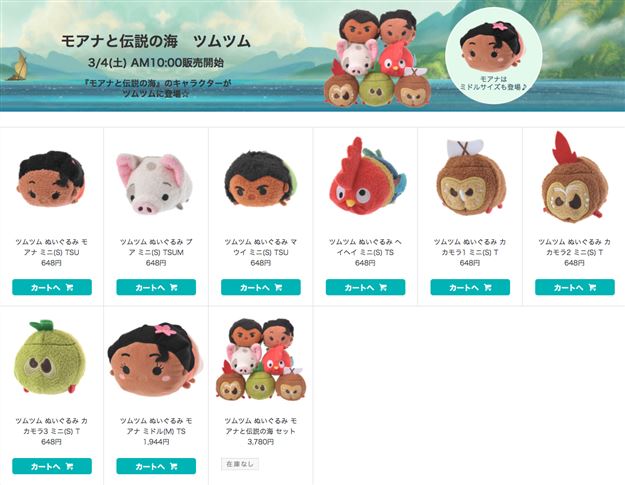
Task: View Heihei red rooster plush image
Action: tap(367, 176)
